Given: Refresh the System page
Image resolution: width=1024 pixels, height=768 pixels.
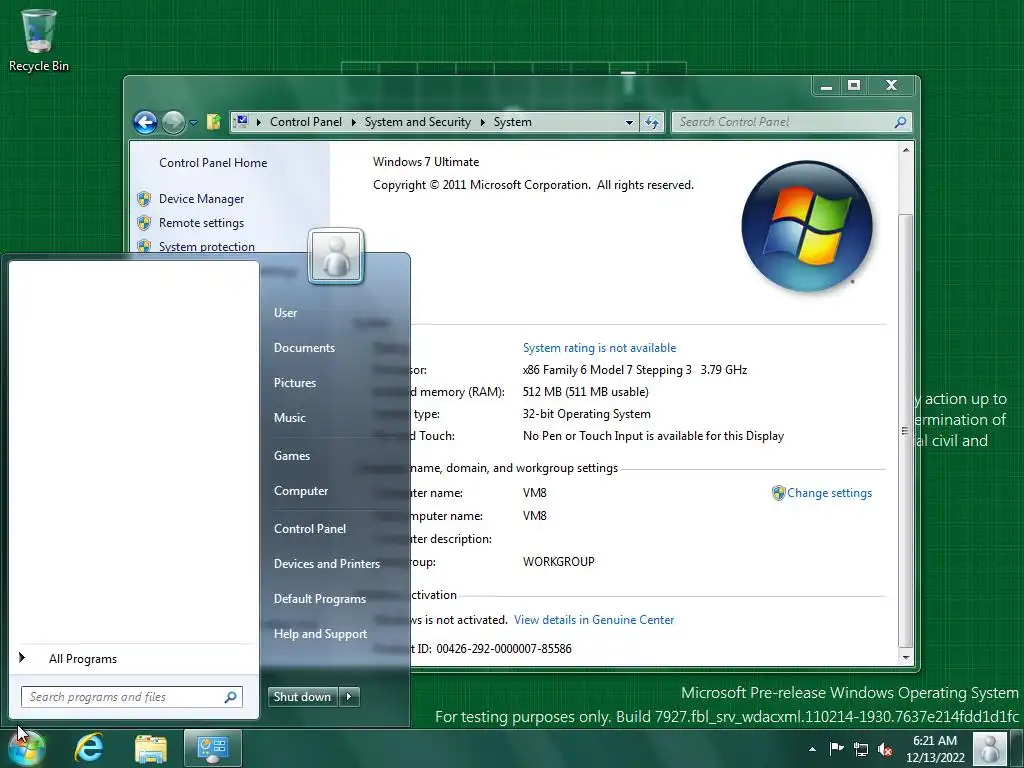Looking at the screenshot, I should 652,122.
